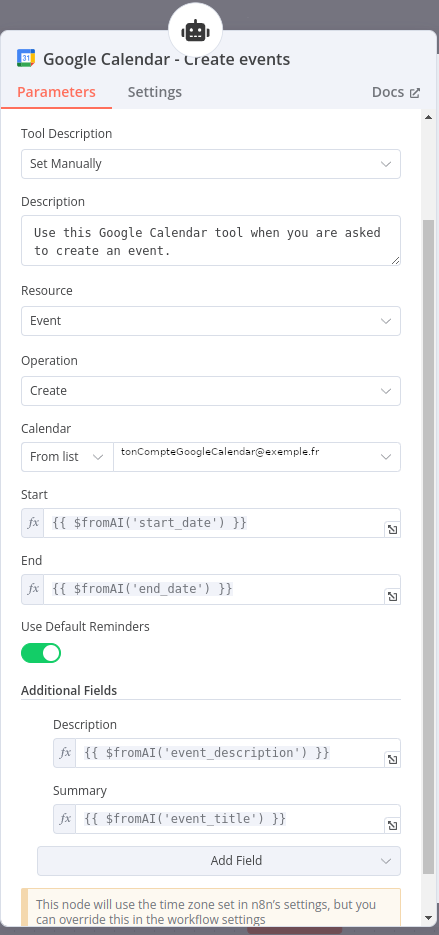This screenshot has height=935, width=439.
Task: Click the 'Calendar' field label
Action: [x=46, y=429]
